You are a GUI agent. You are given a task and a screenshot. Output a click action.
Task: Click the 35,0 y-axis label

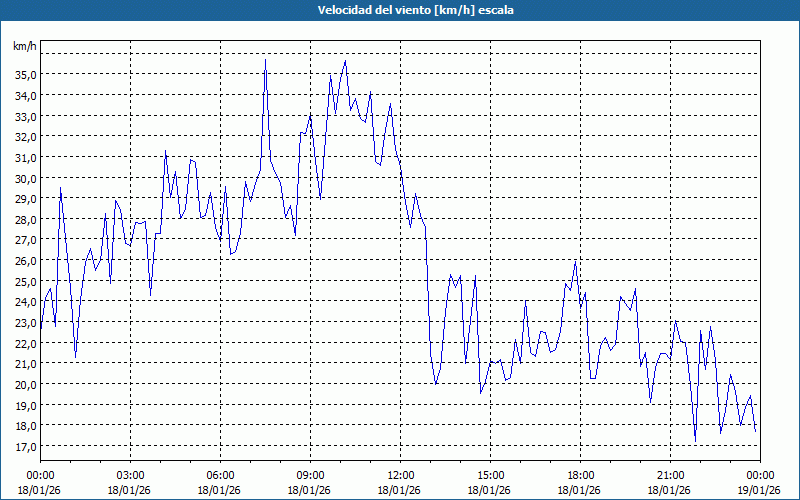point(25,74)
